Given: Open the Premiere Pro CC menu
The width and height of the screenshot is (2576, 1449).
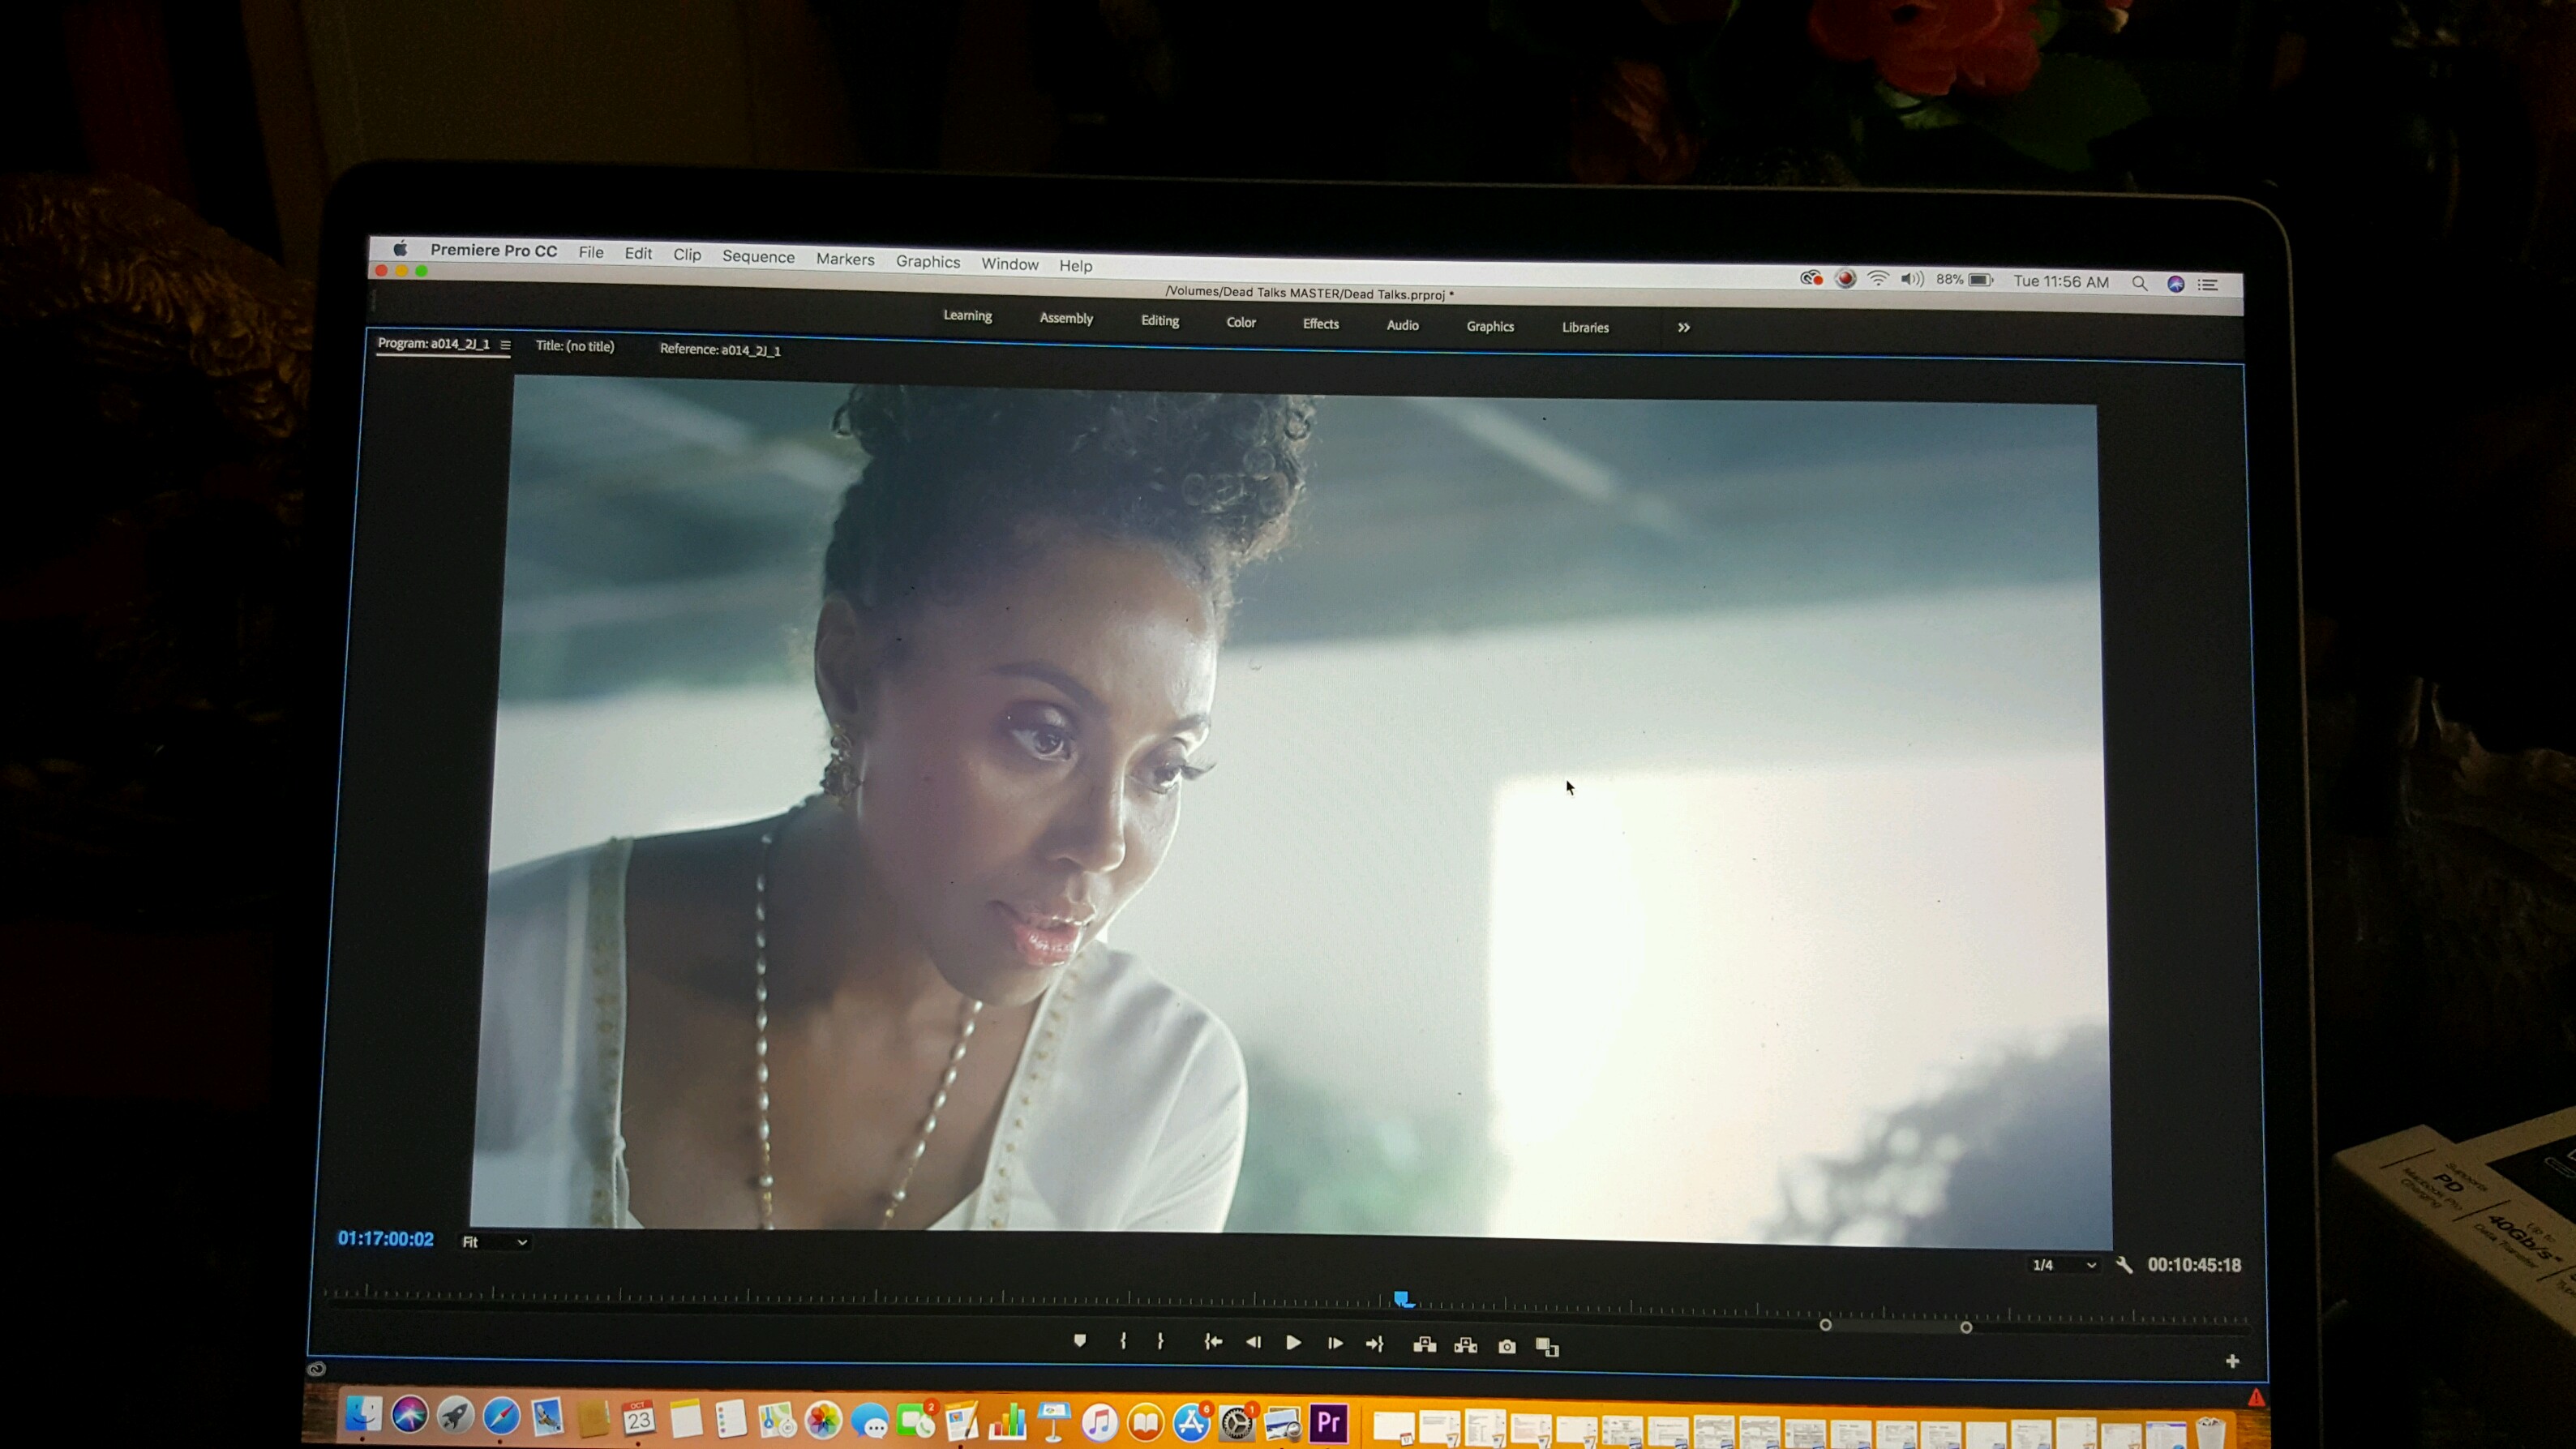Looking at the screenshot, I should pos(494,251).
